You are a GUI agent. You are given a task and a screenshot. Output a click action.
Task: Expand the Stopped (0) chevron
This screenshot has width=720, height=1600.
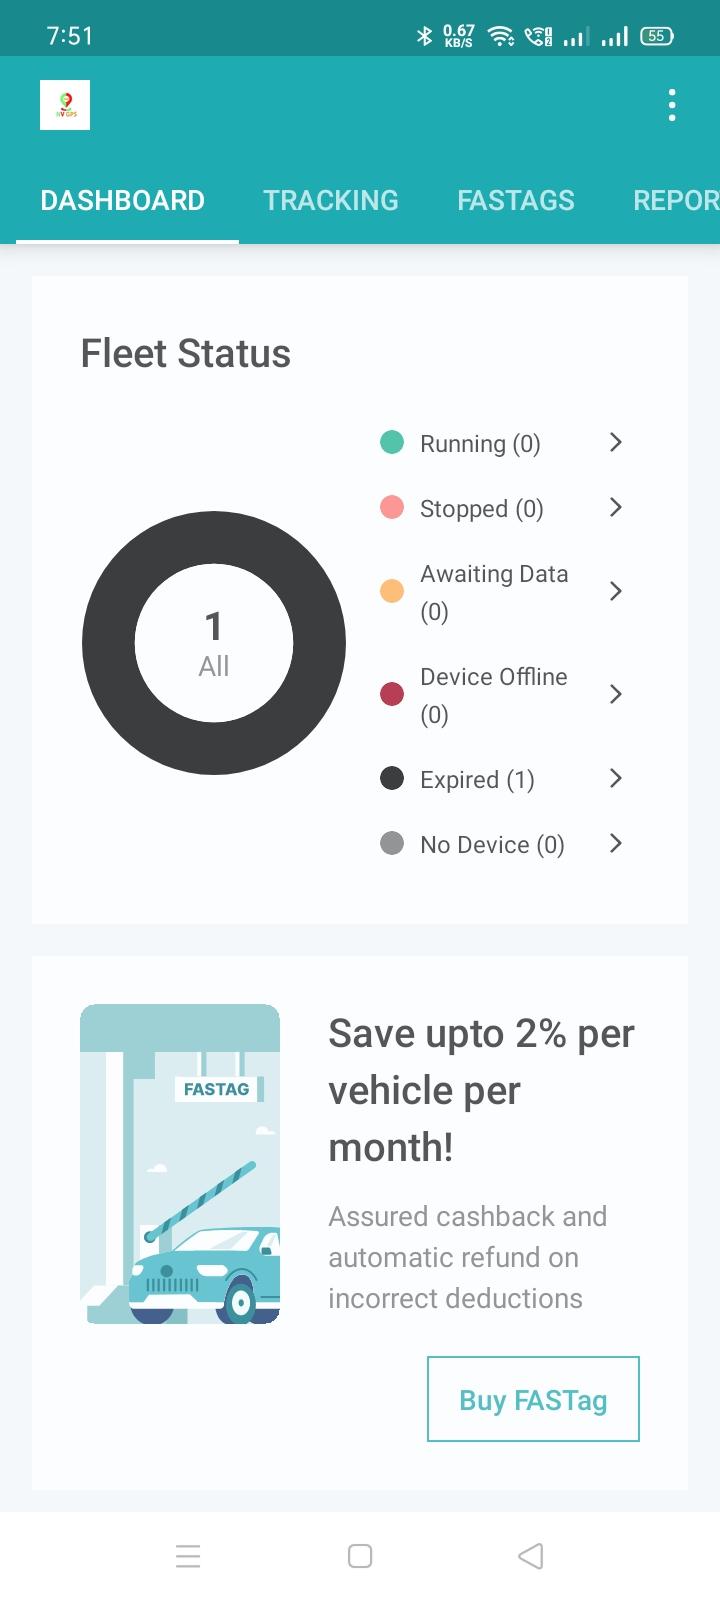pyautogui.click(x=616, y=507)
